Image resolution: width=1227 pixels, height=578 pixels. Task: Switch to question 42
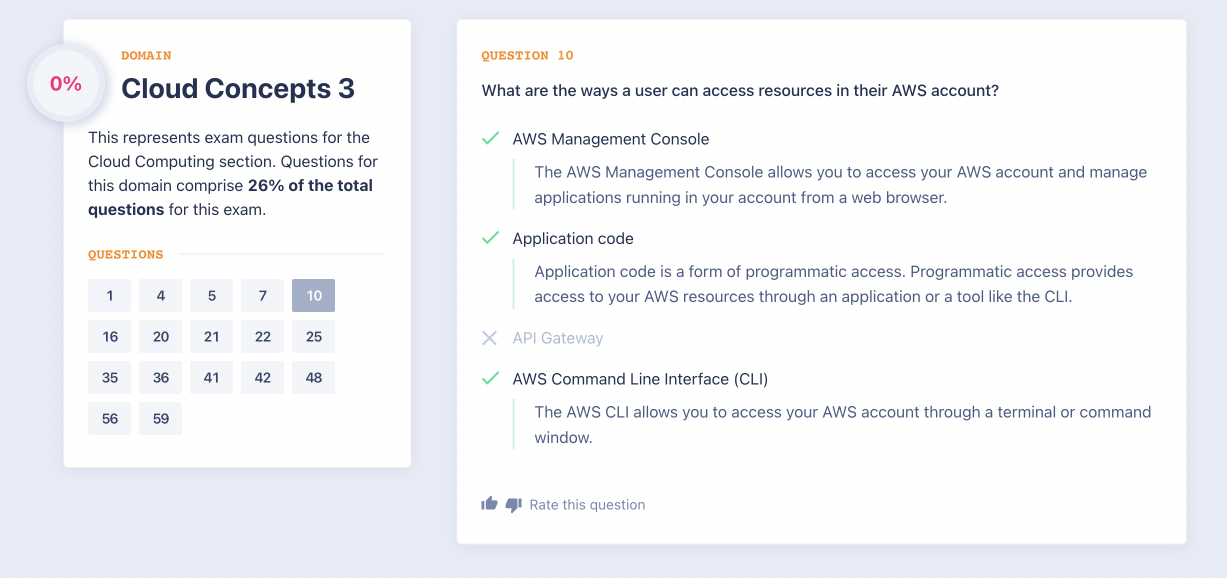coord(262,377)
